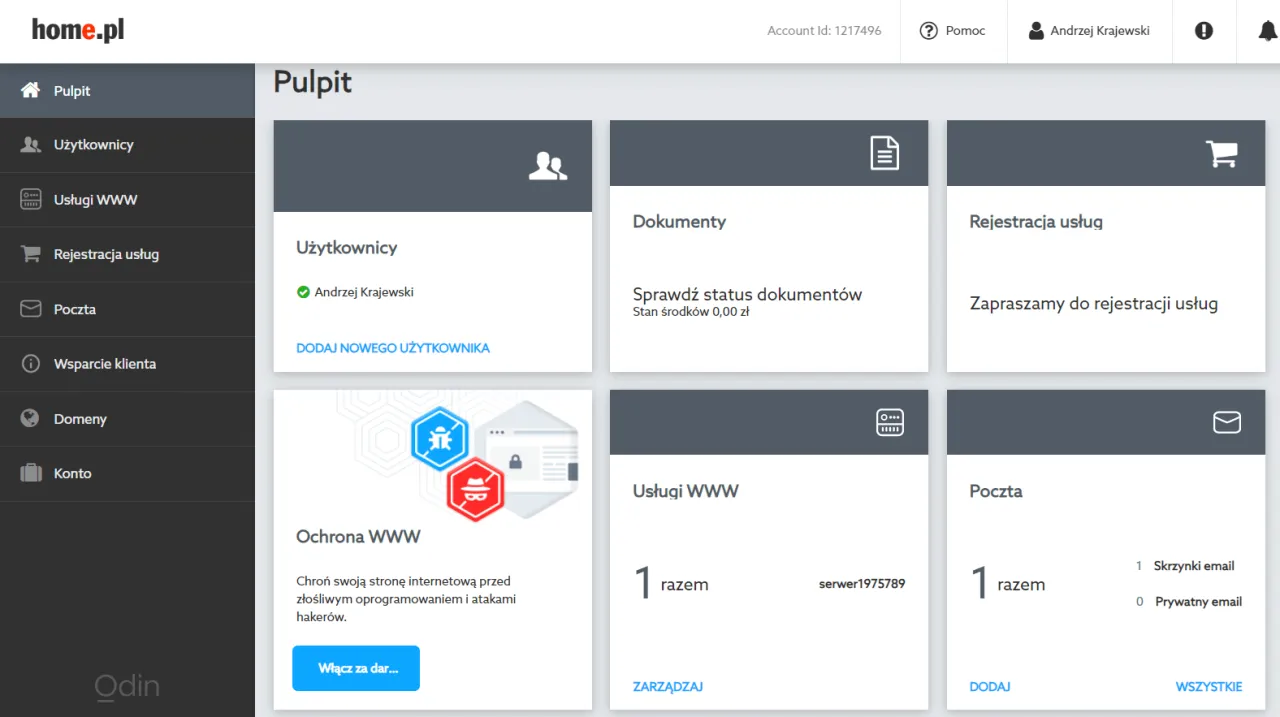The height and width of the screenshot is (717, 1280).
Task: Open Wsparcie klienta sidebar item
Action: (x=104, y=364)
